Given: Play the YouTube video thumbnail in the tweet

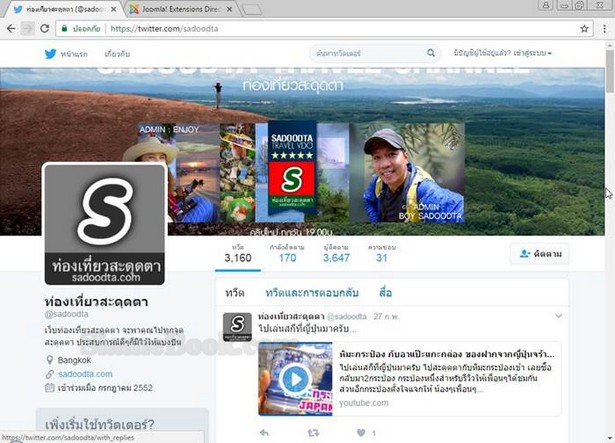Looking at the screenshot, I should tap(295, 379).
